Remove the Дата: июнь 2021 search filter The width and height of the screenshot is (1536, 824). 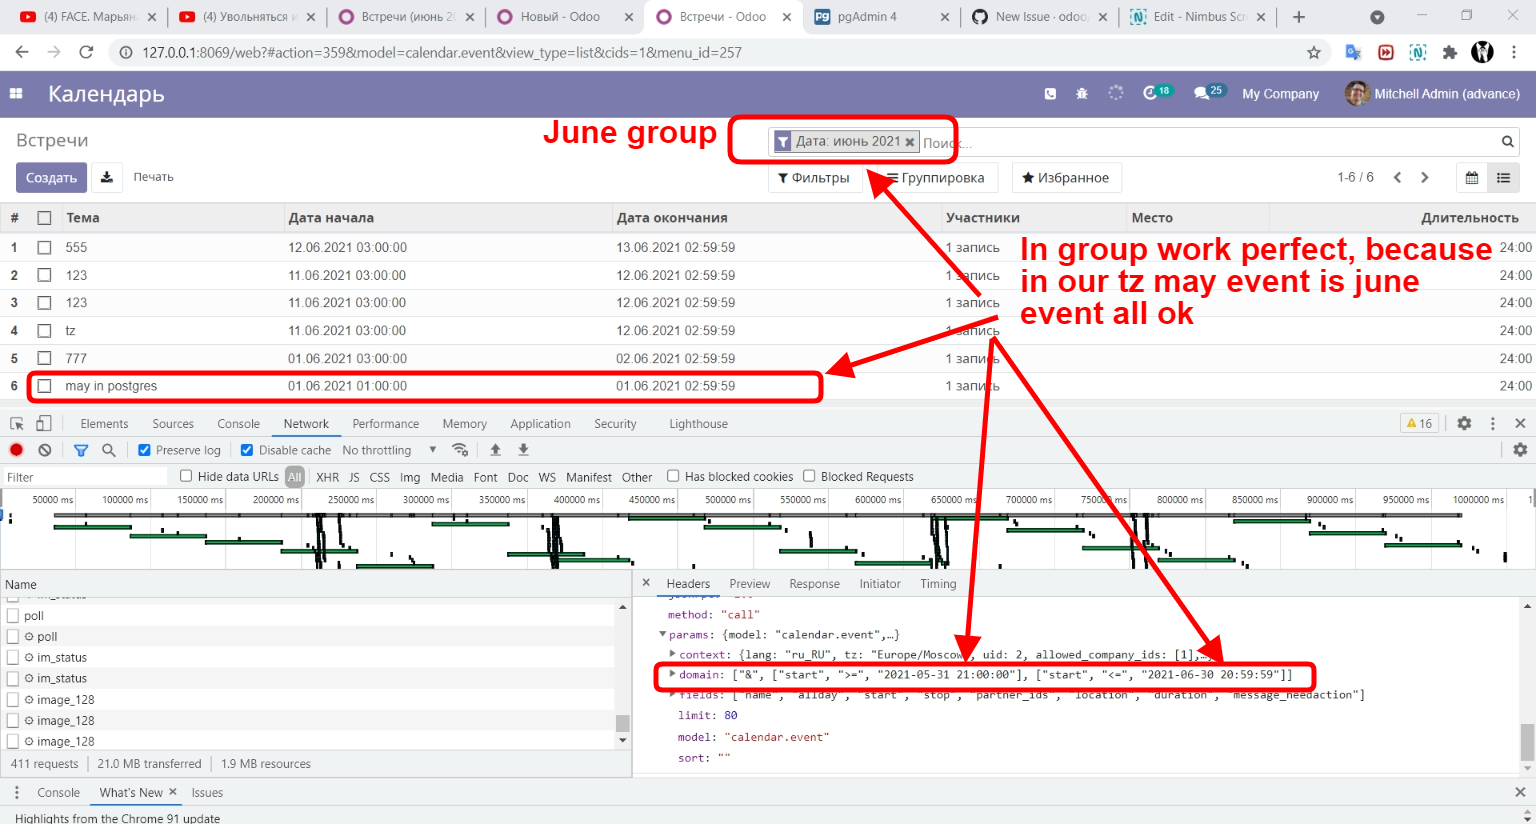[x=909, y=141]
